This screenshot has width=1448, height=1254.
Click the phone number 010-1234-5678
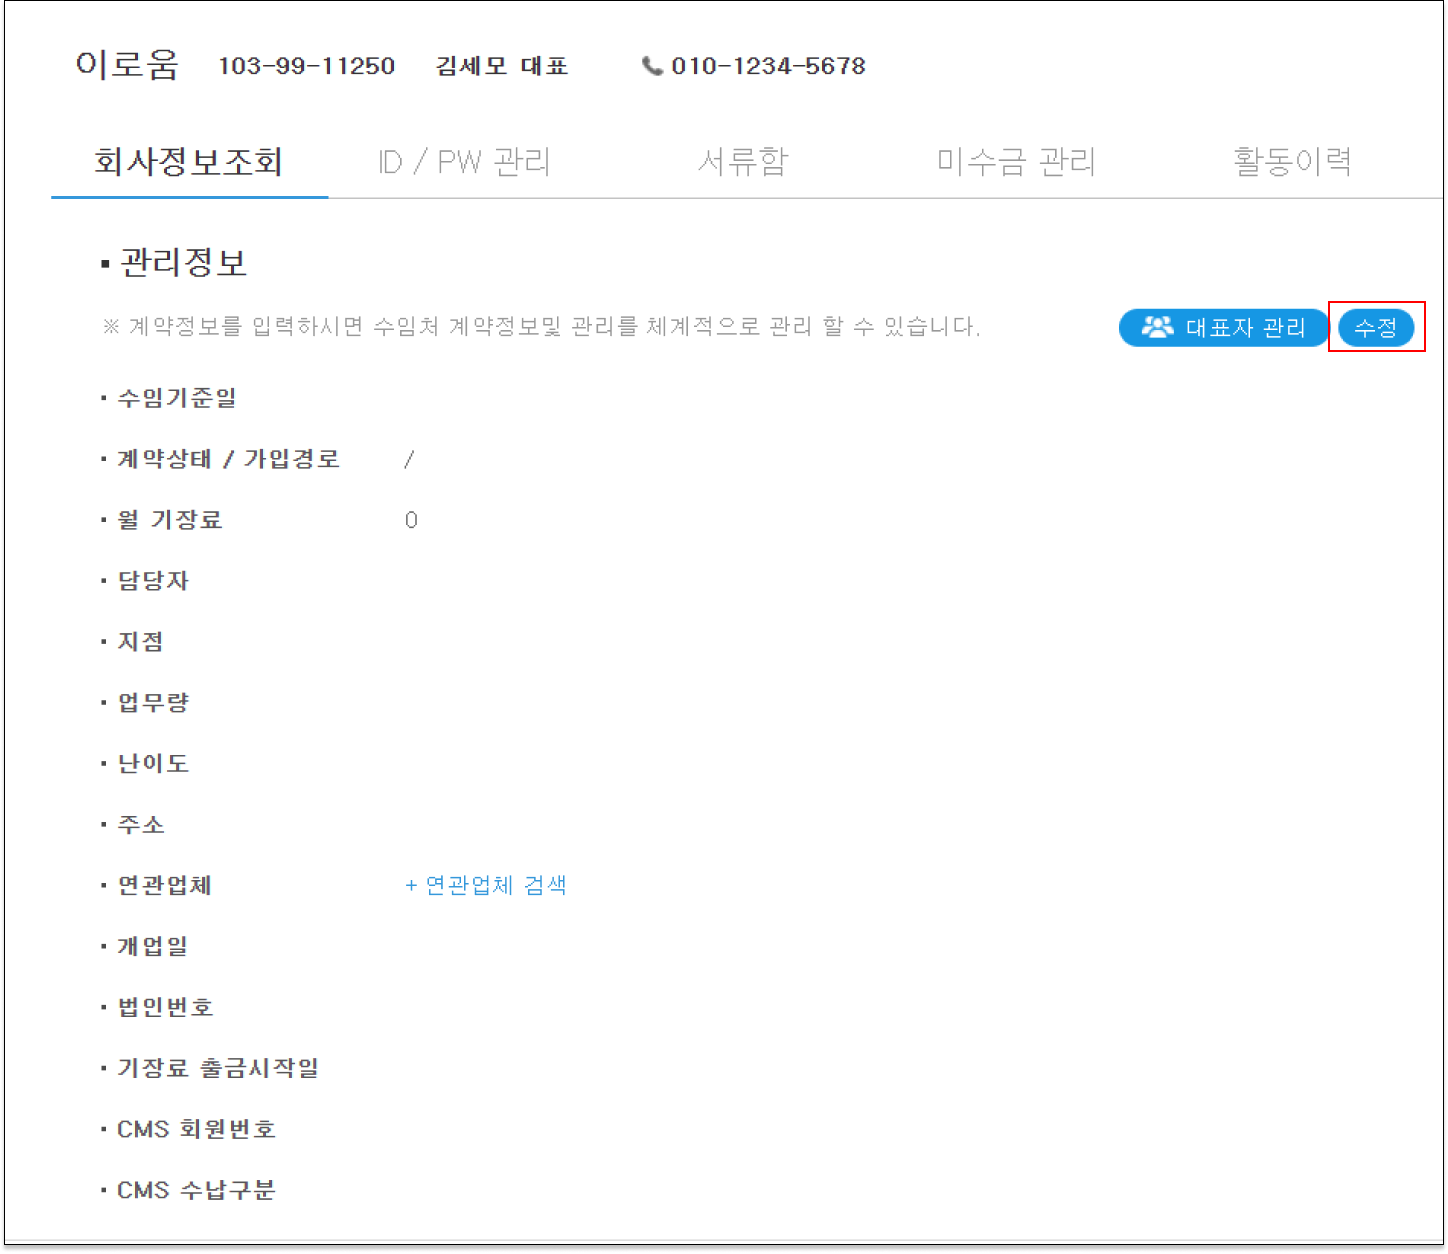[x=768, y=66]
